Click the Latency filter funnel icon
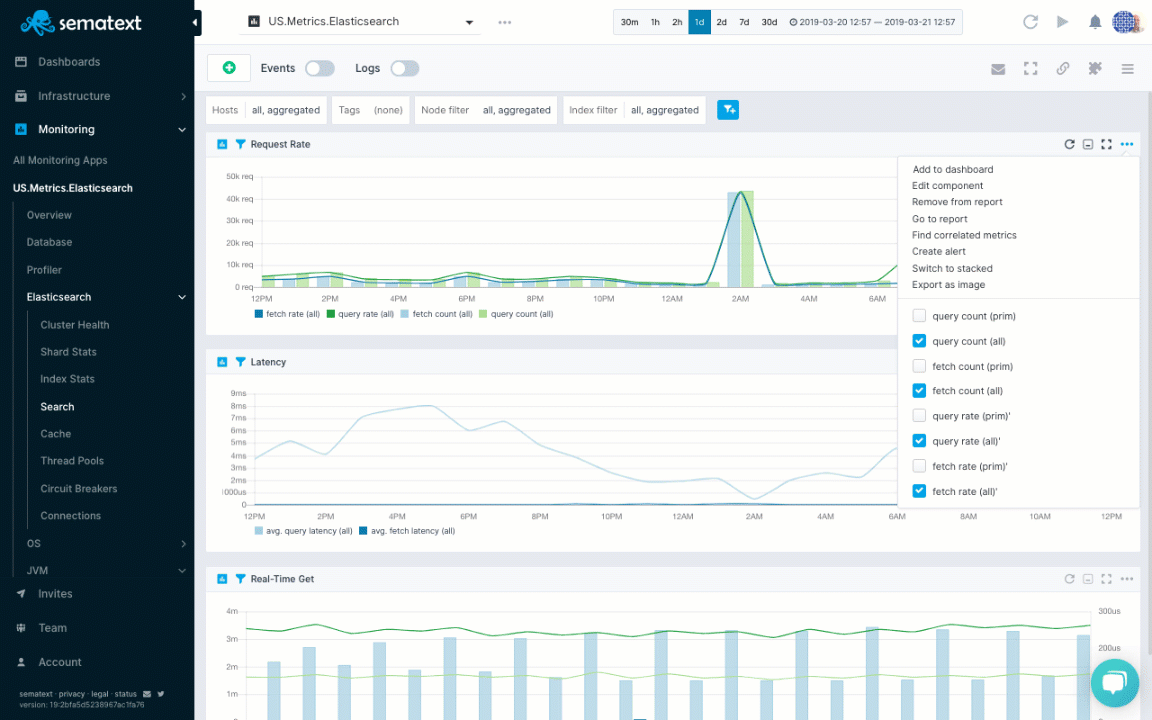The width and height of the screenshot is (1152, 720). click(240, 361)
